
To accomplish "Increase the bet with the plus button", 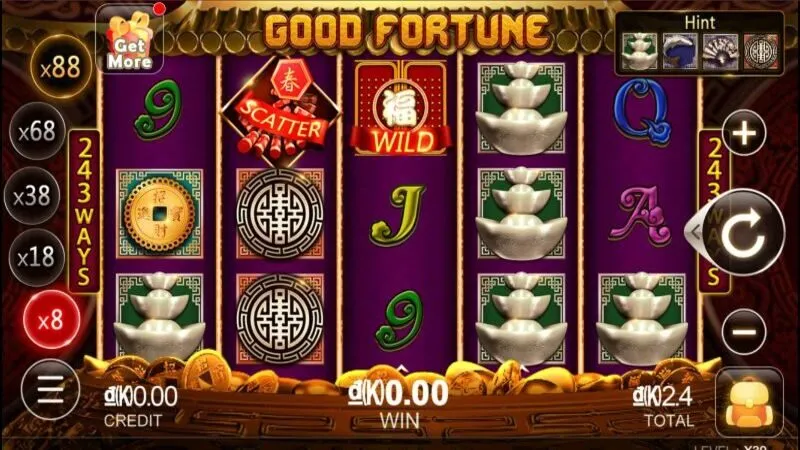I will (744, 133).
